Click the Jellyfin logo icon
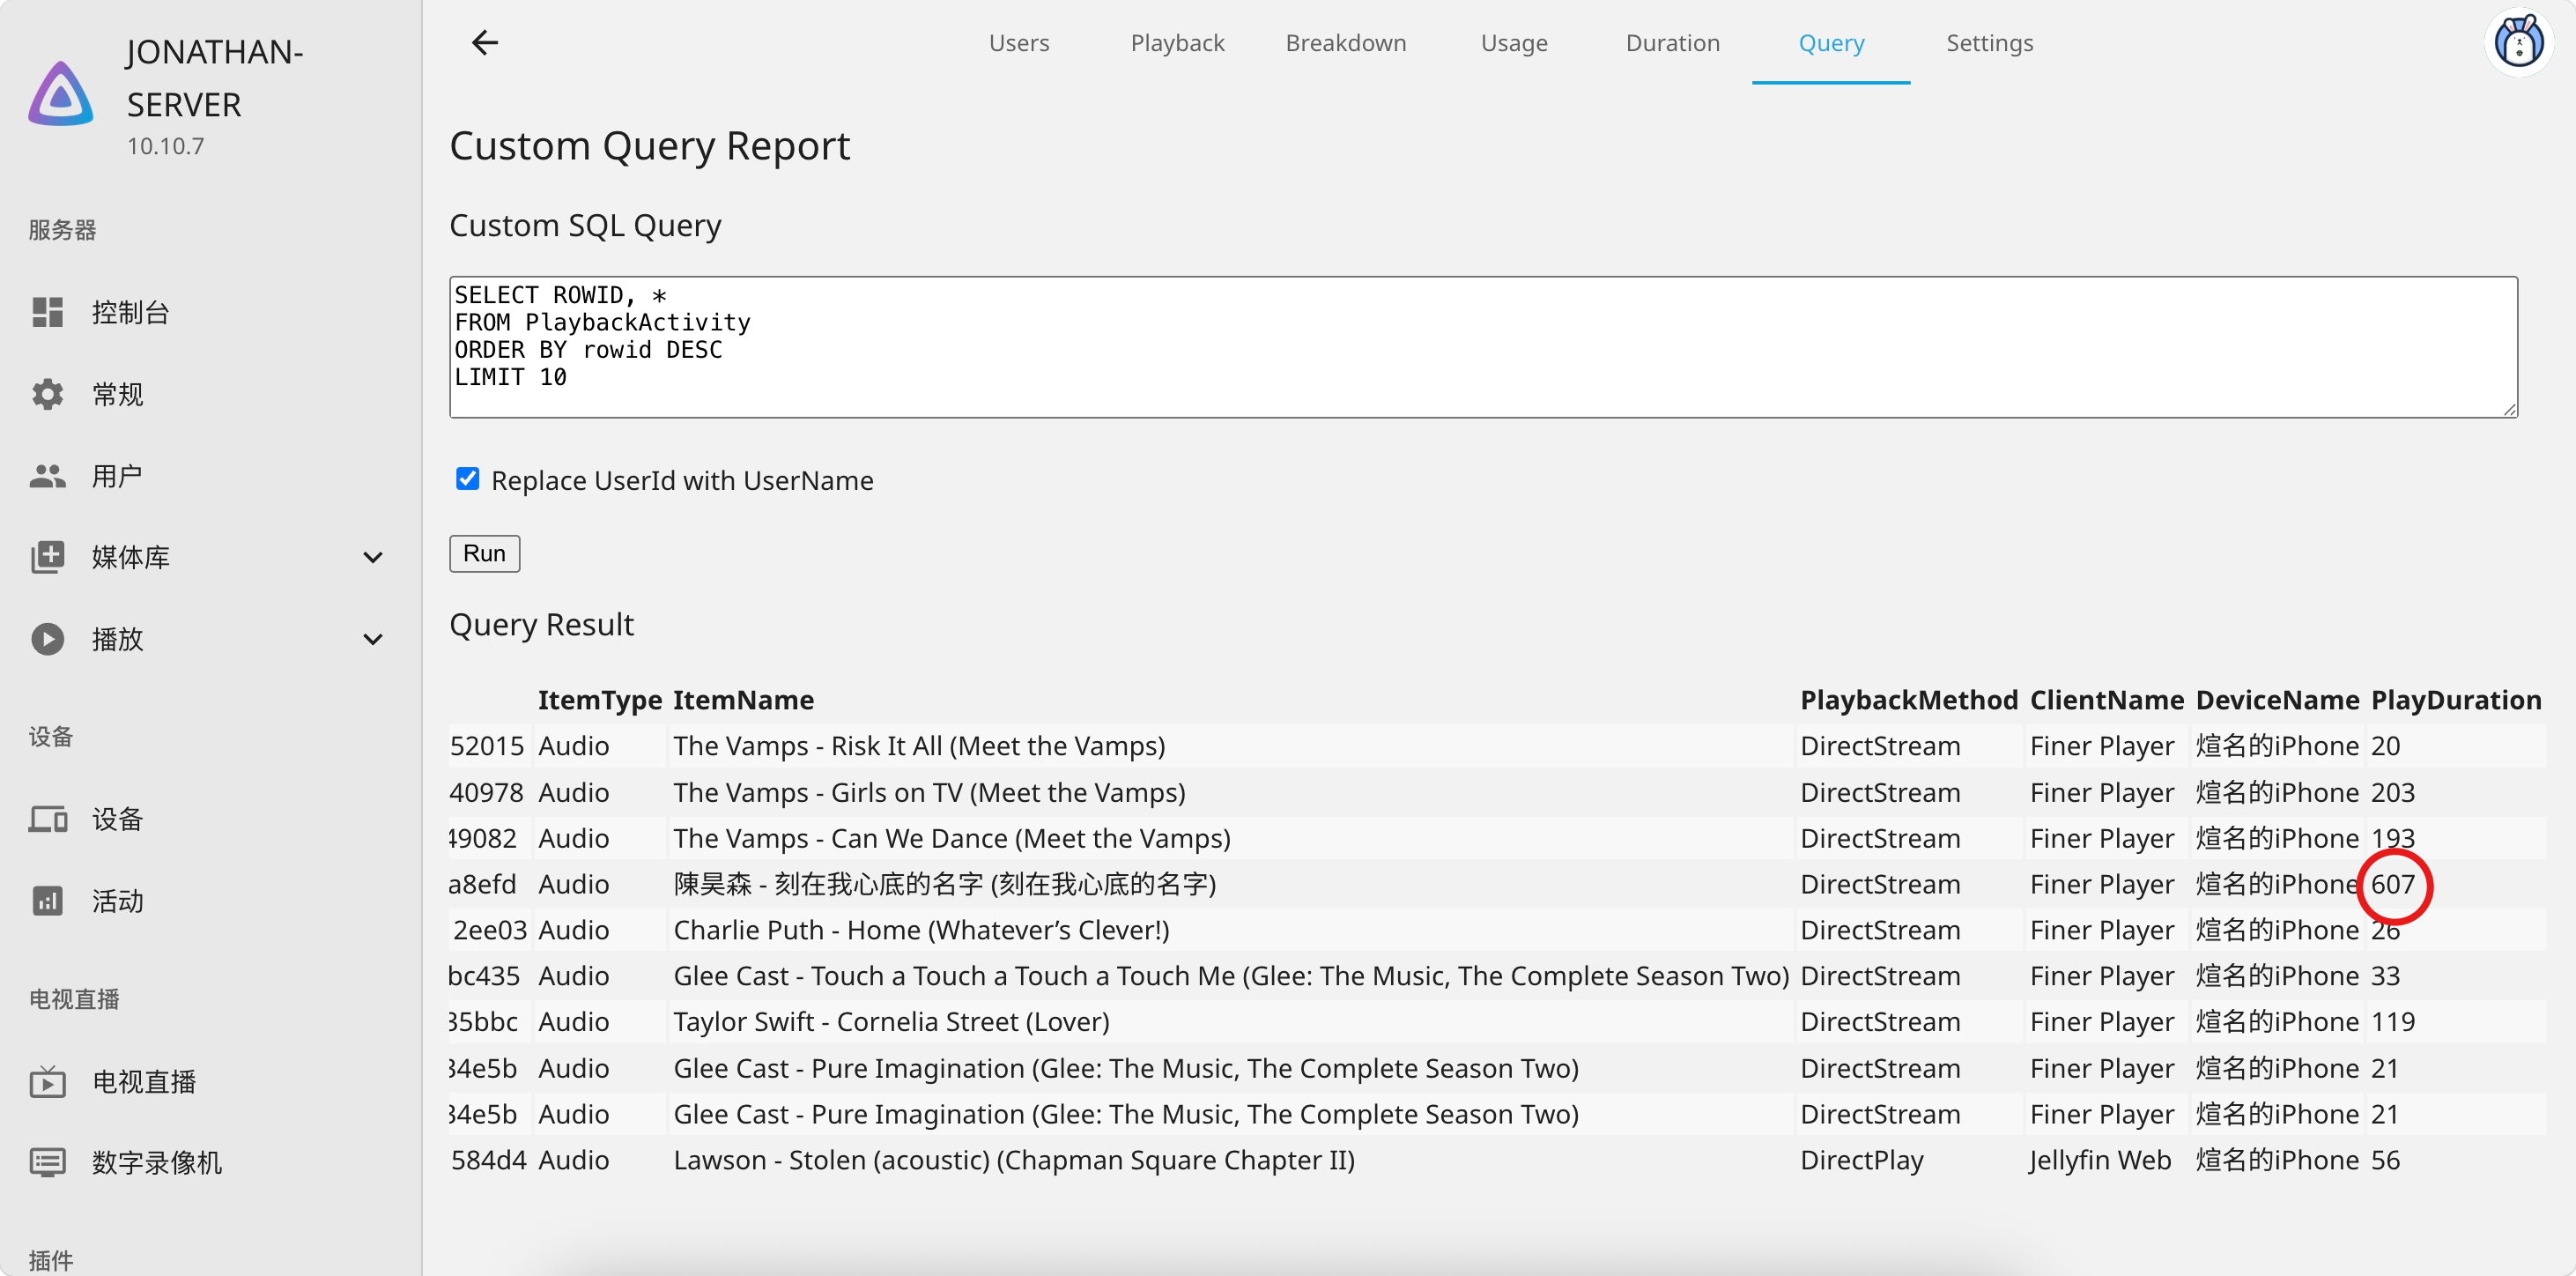This screenshot has height=1276, width=2576. [61, 93]
